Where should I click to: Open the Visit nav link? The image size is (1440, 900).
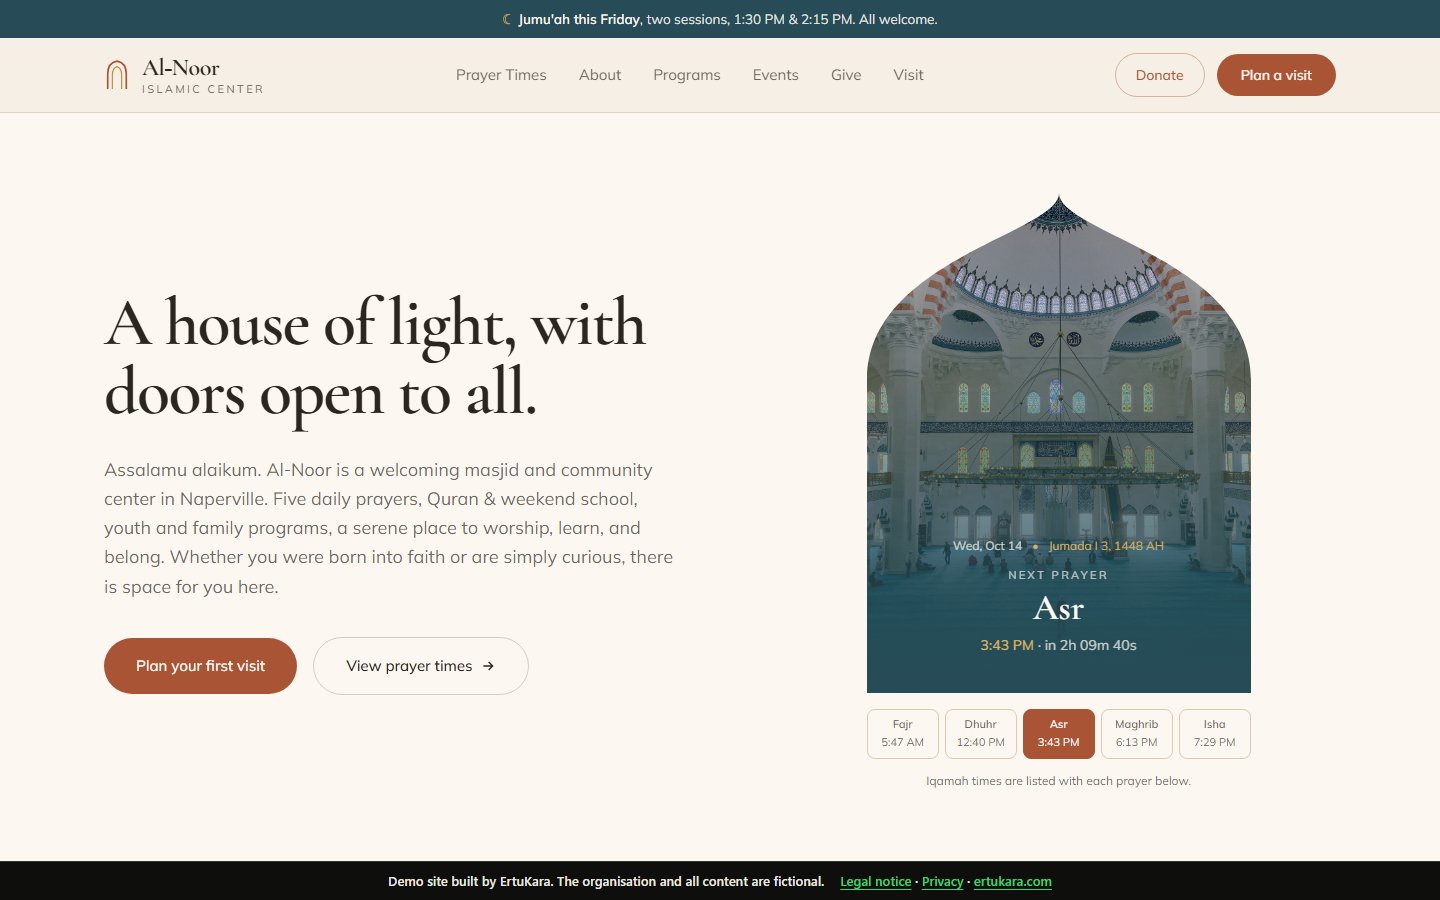[x=908, y=75]
